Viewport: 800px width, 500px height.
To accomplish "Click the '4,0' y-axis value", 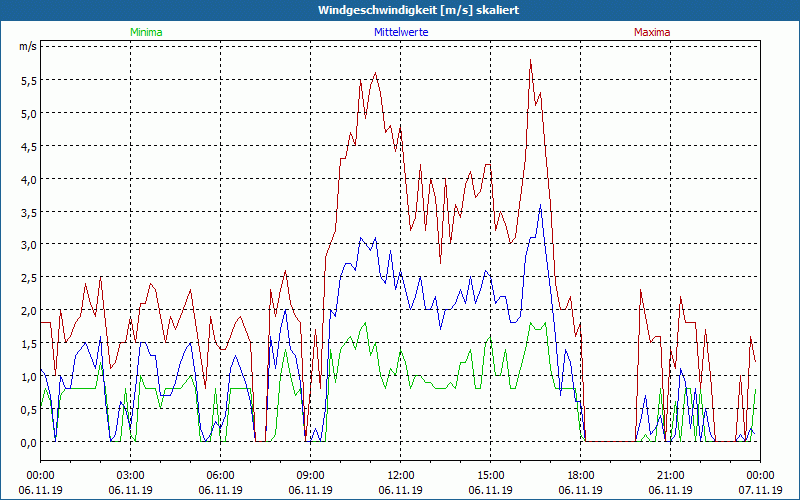I will click(x=29, y=180).
